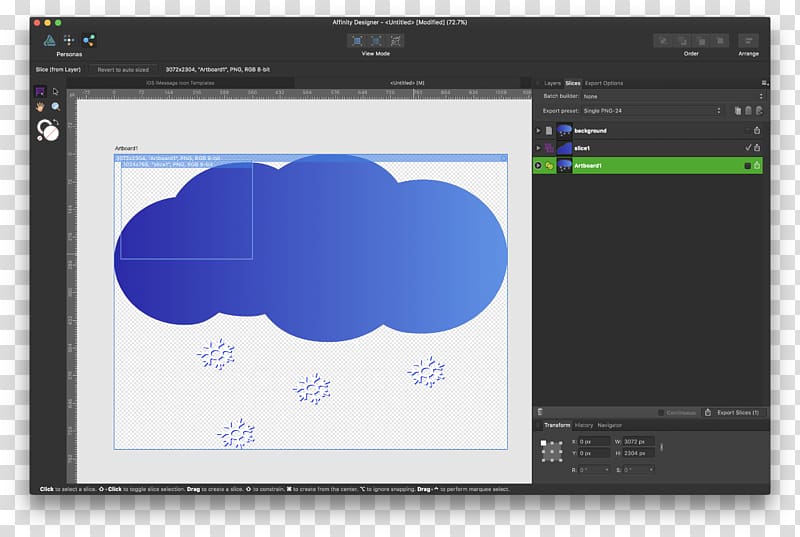Activate the Zoom magnifier tool
Screen dimensions: 800x537
pyautogui.click(x=56, y=106)
